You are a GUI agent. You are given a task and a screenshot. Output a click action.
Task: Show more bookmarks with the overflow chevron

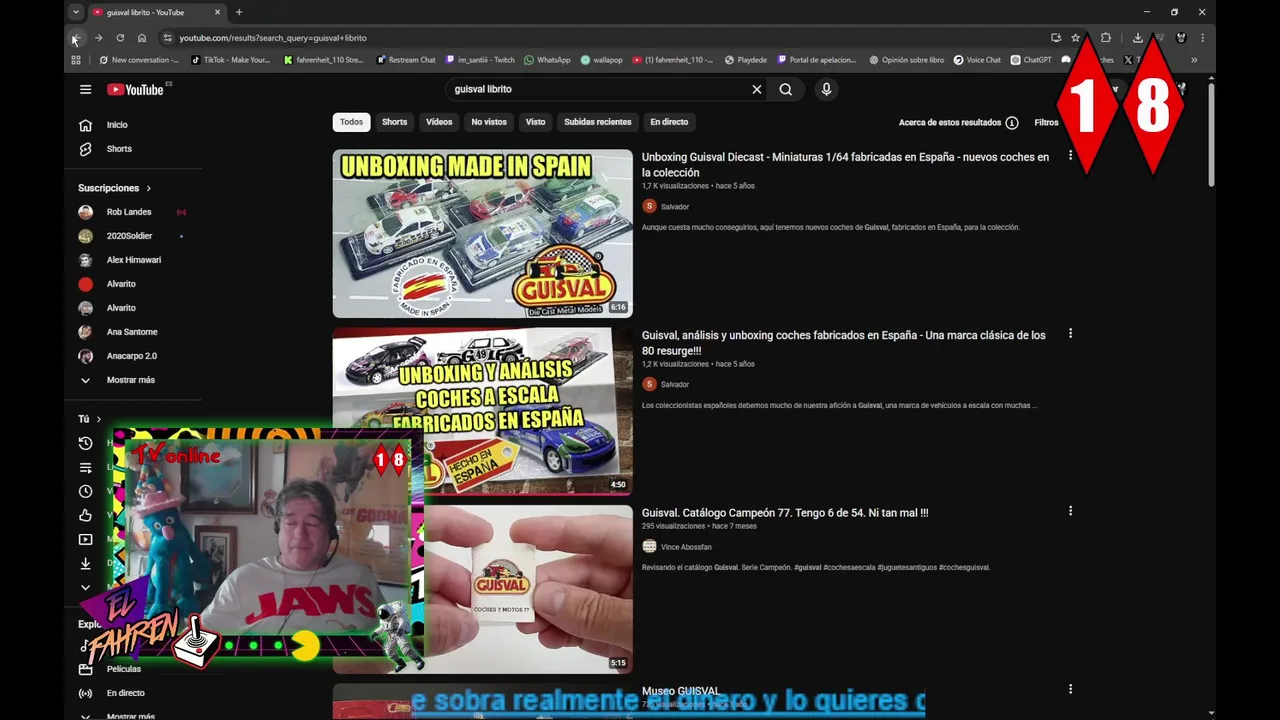1194,60
